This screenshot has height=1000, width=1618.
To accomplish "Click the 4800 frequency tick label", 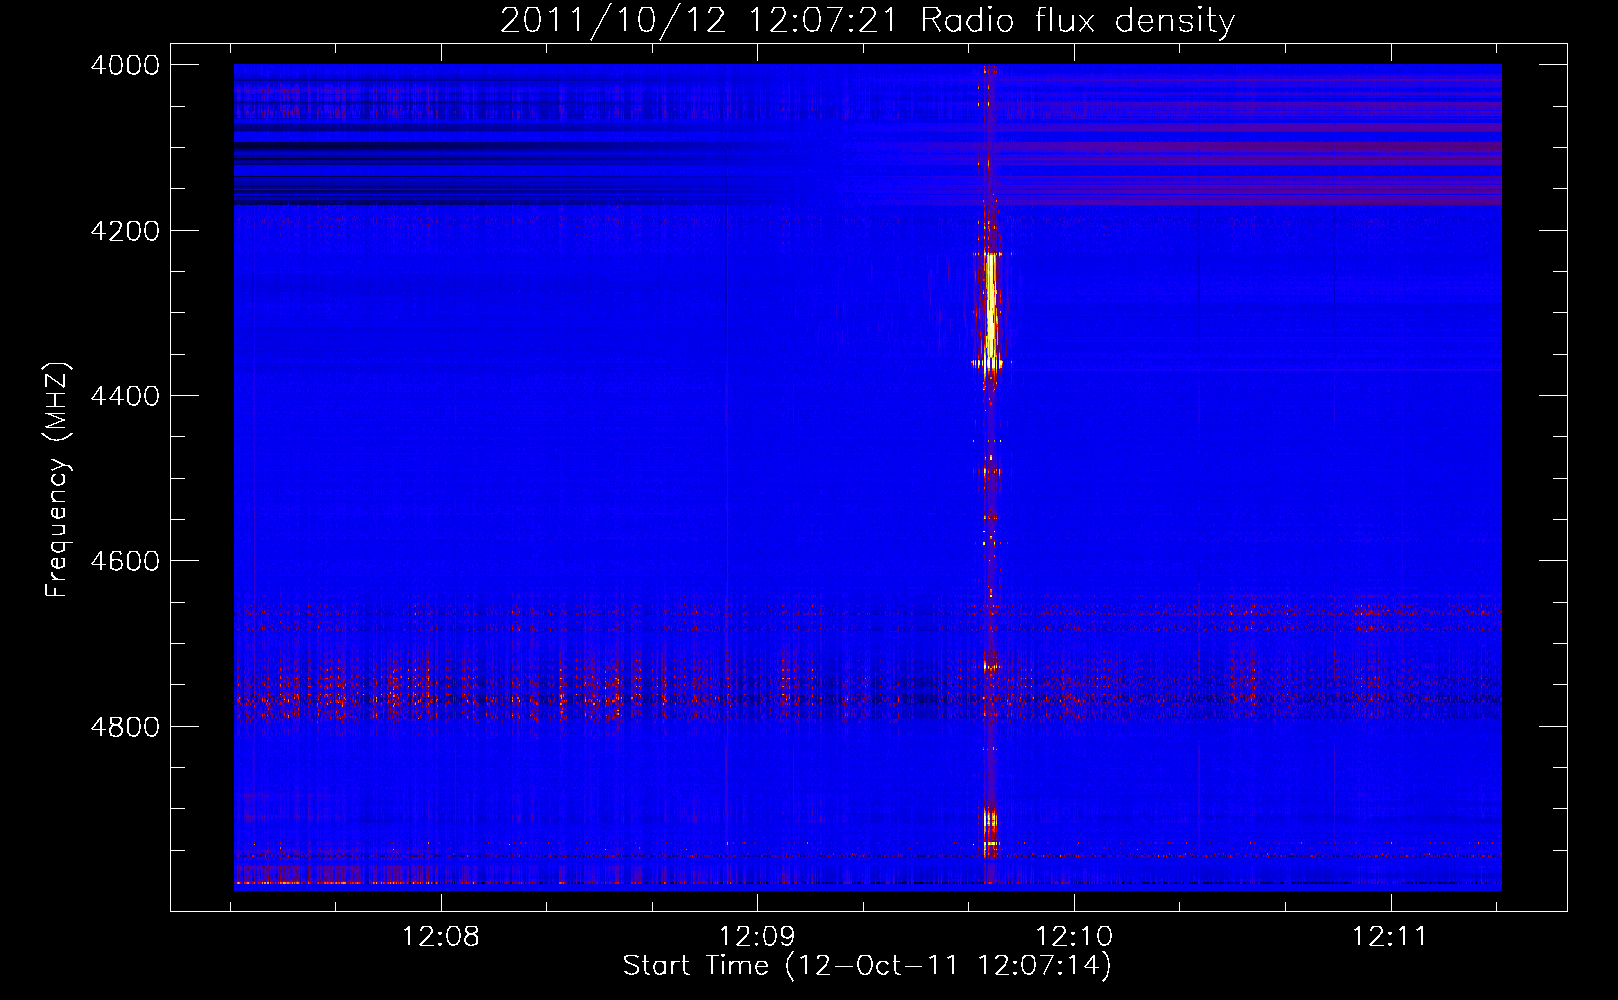I will (125, 726).
